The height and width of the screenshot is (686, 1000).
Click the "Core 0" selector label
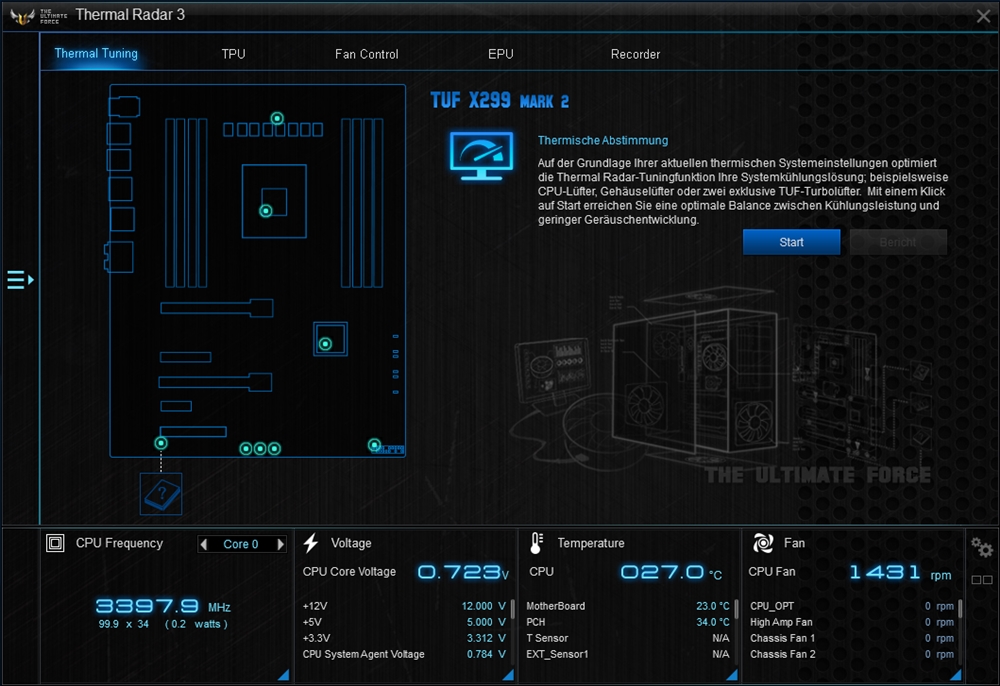pos(241,544)
